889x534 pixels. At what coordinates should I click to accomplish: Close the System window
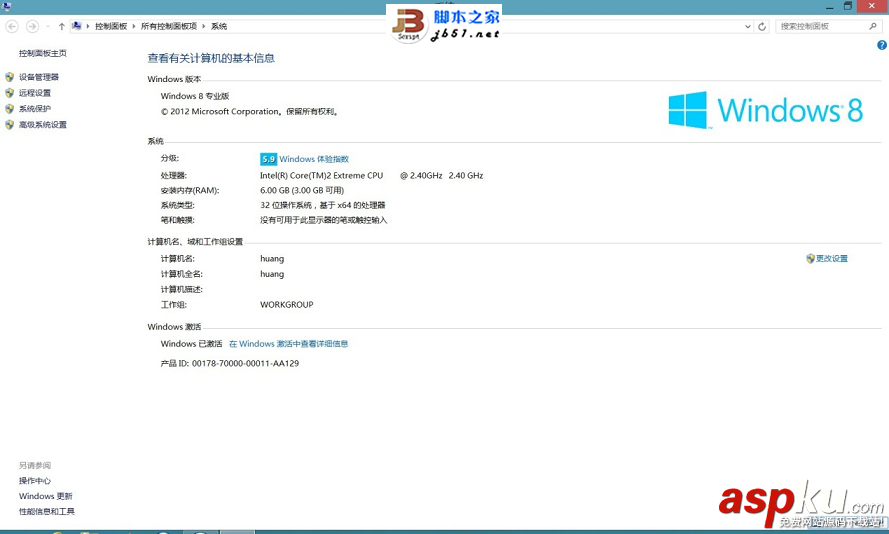point(872,6)
